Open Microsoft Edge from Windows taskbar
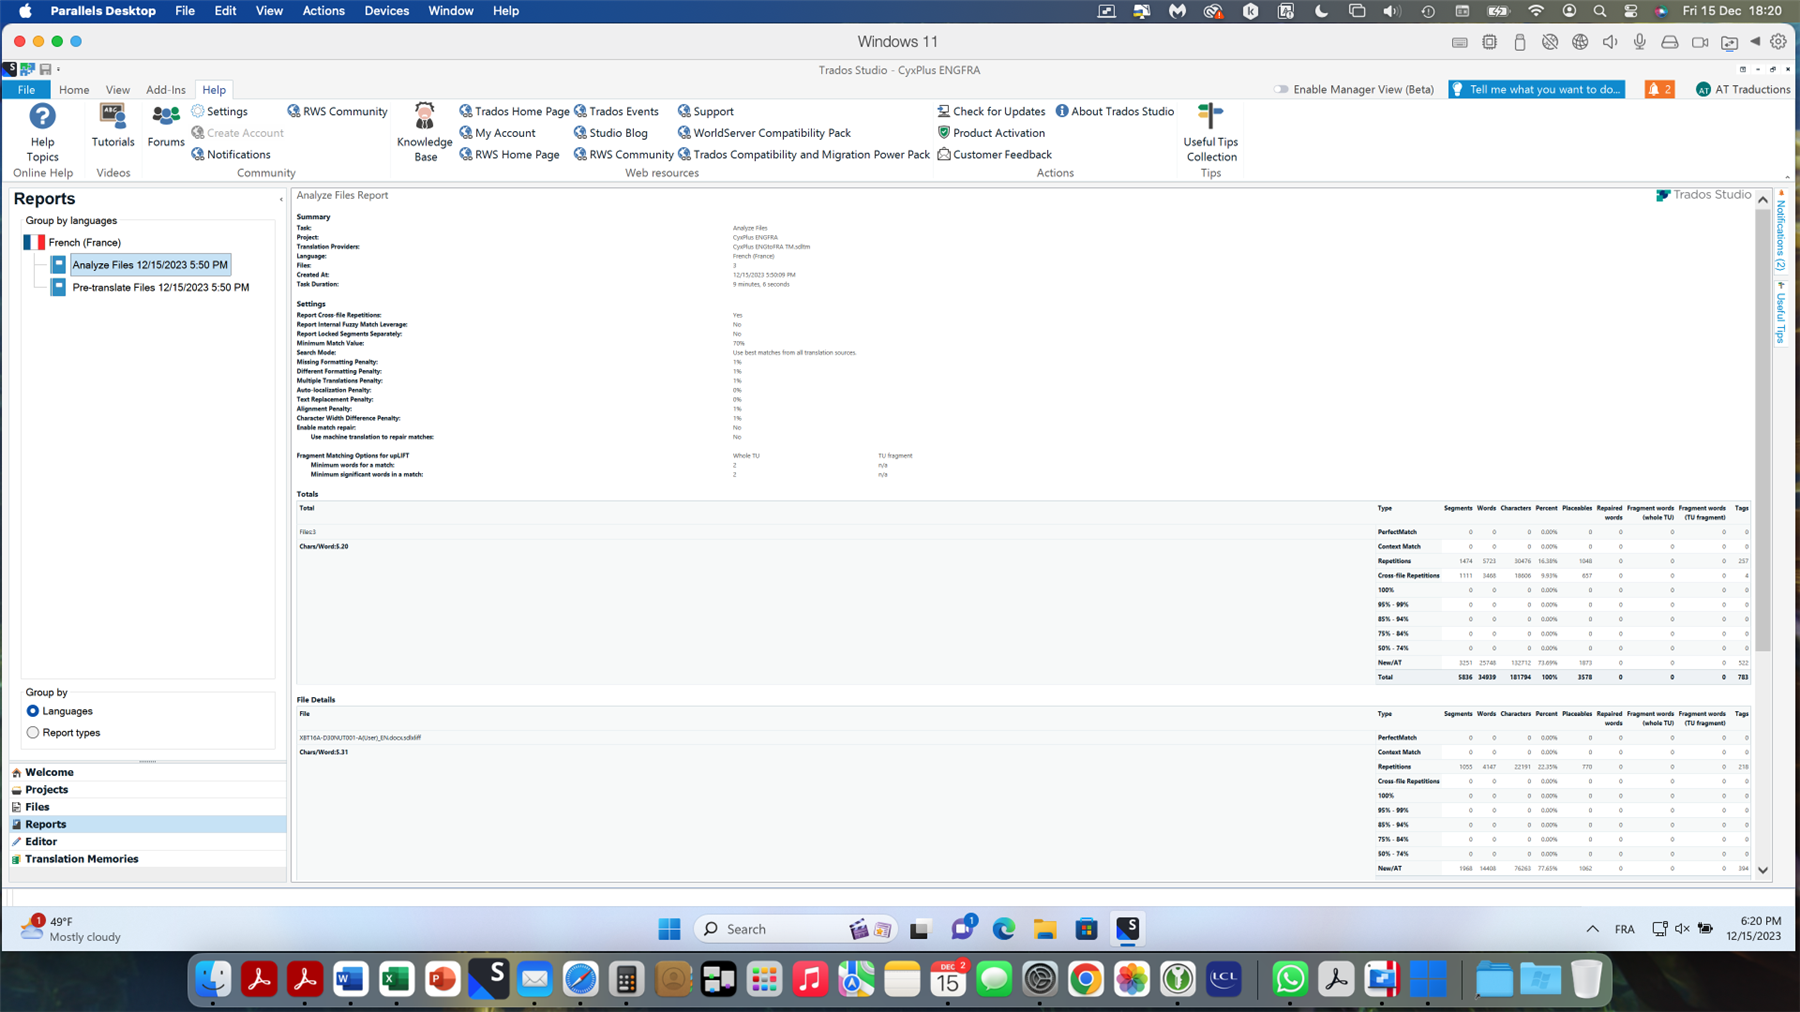1800x1012 pixels. point(1003,929)
